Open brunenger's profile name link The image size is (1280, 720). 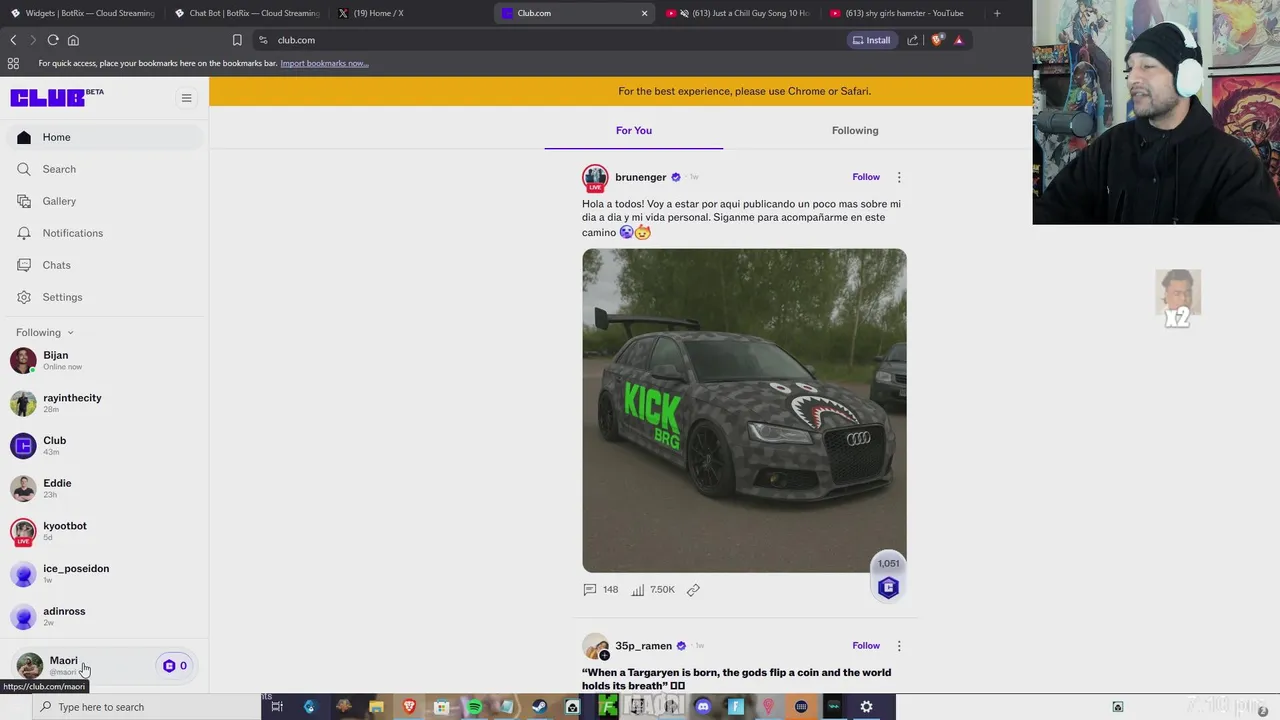[641, 177]
